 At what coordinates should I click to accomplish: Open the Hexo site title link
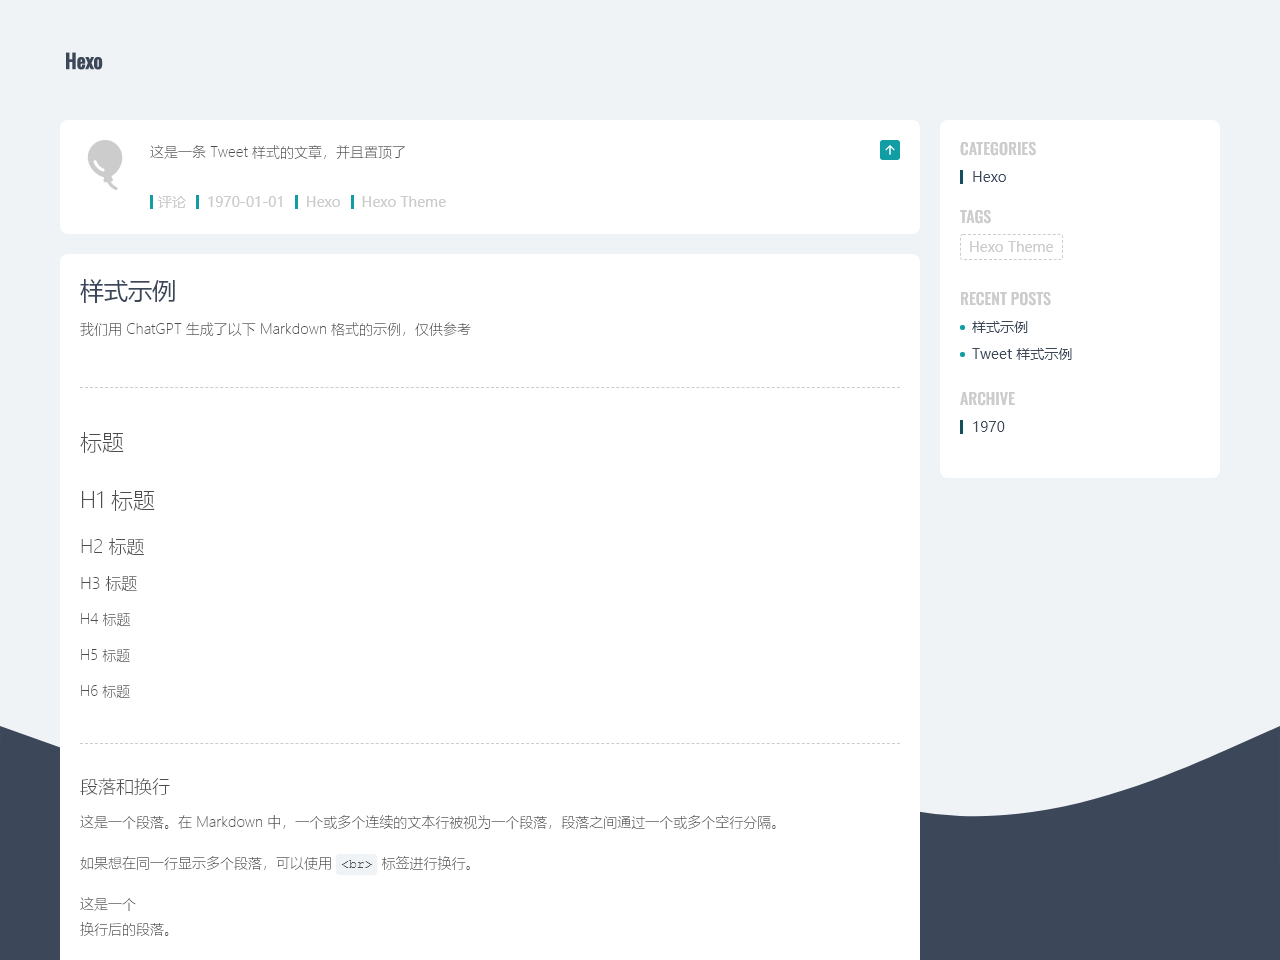pyautogui.click(x=84, y=62)
